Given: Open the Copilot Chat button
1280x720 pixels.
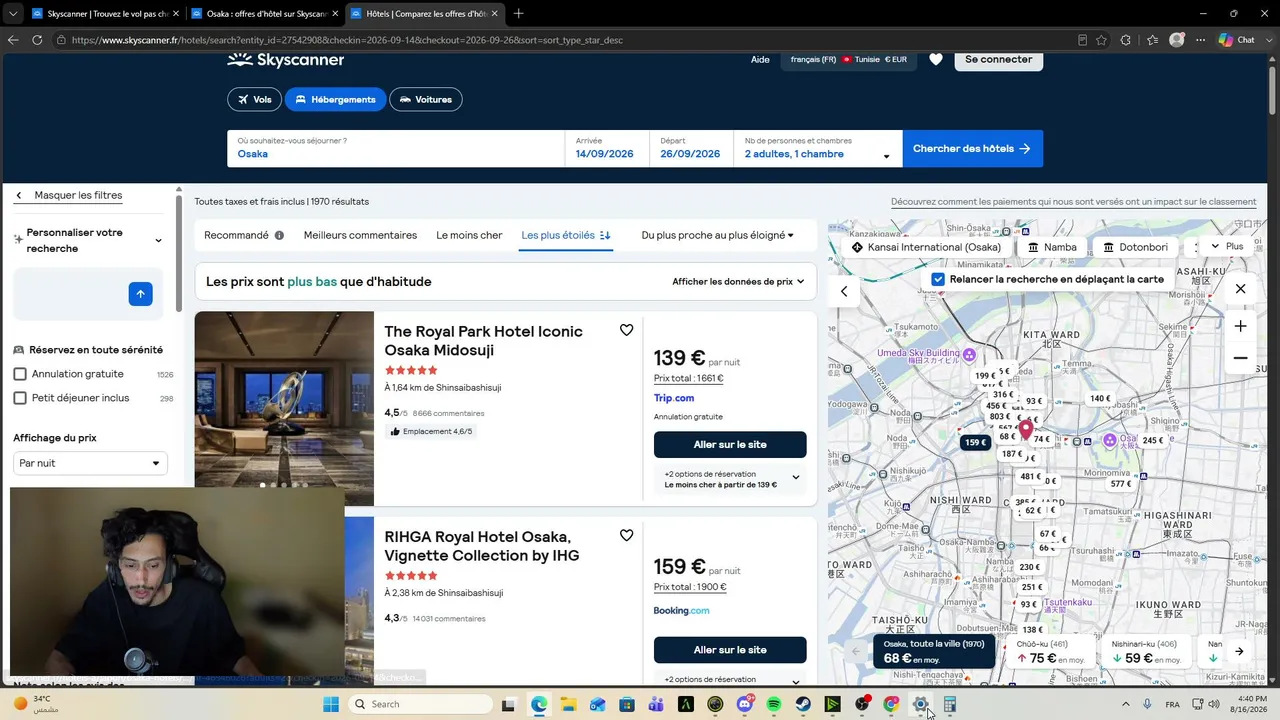Looking at the screenshot, I should [x=1237, y=40].
